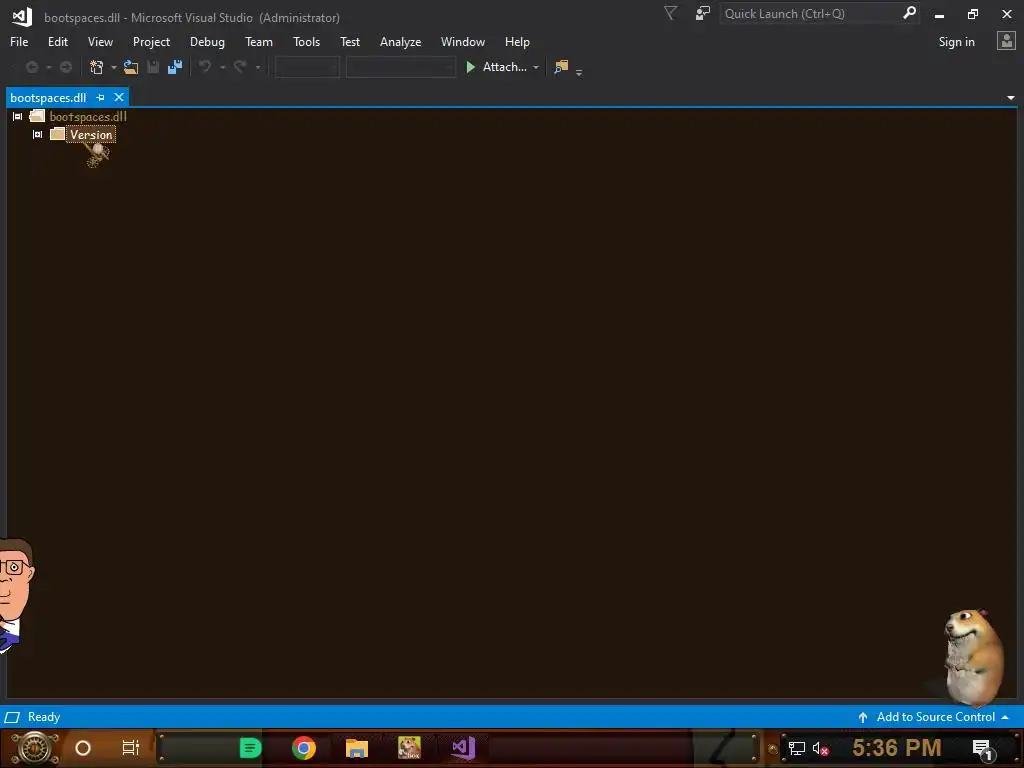The width and height of the screenshot is (1024, 768).
Task: Click the Cortana circle taskbar icon
Action: coord(82,748)
